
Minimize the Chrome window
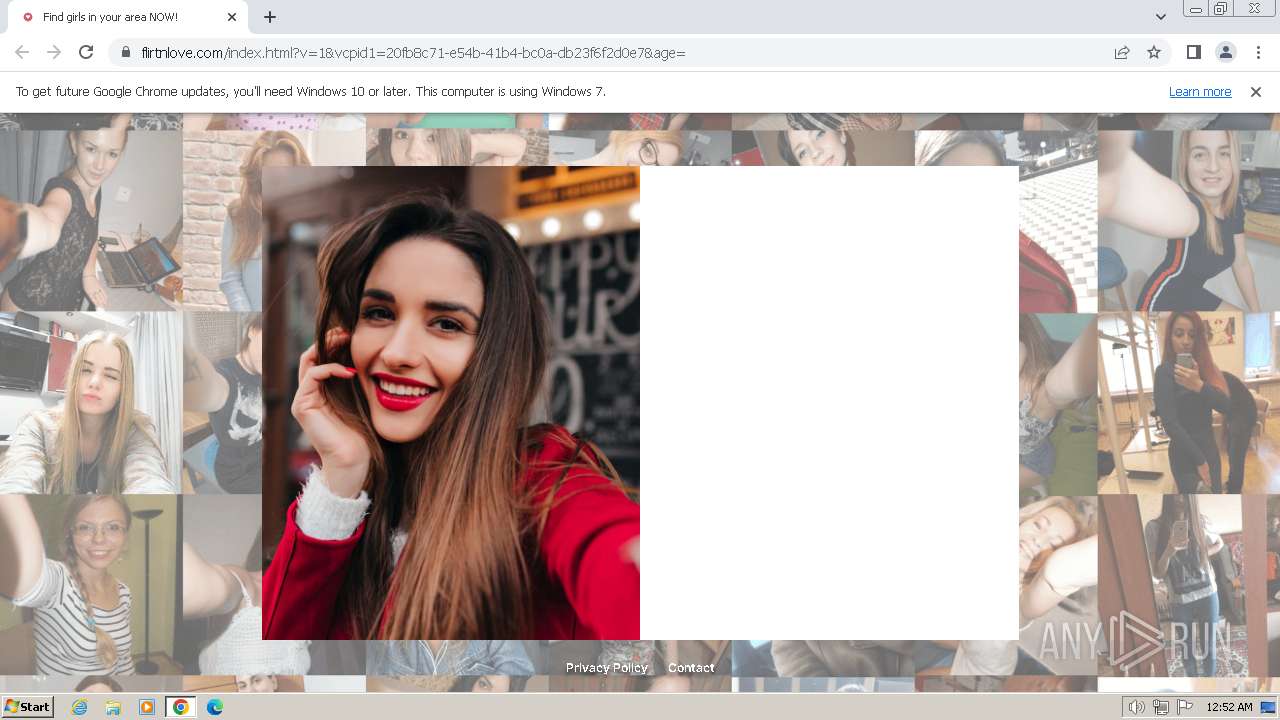(1196, 9)
